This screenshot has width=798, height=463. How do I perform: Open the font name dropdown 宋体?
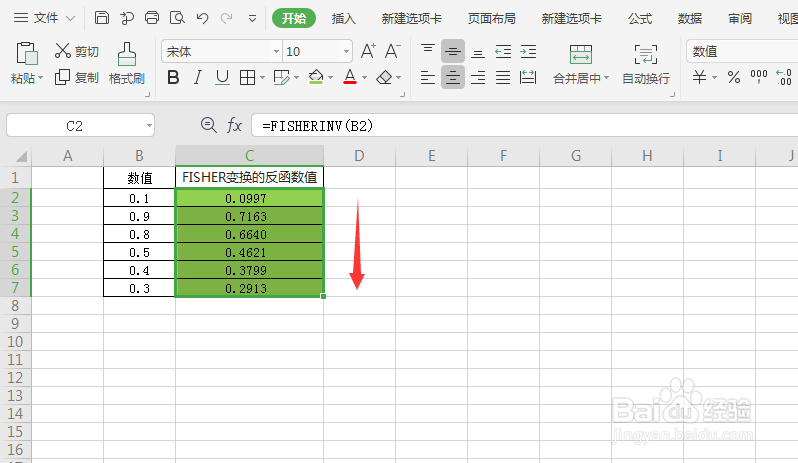pos(276,51)
